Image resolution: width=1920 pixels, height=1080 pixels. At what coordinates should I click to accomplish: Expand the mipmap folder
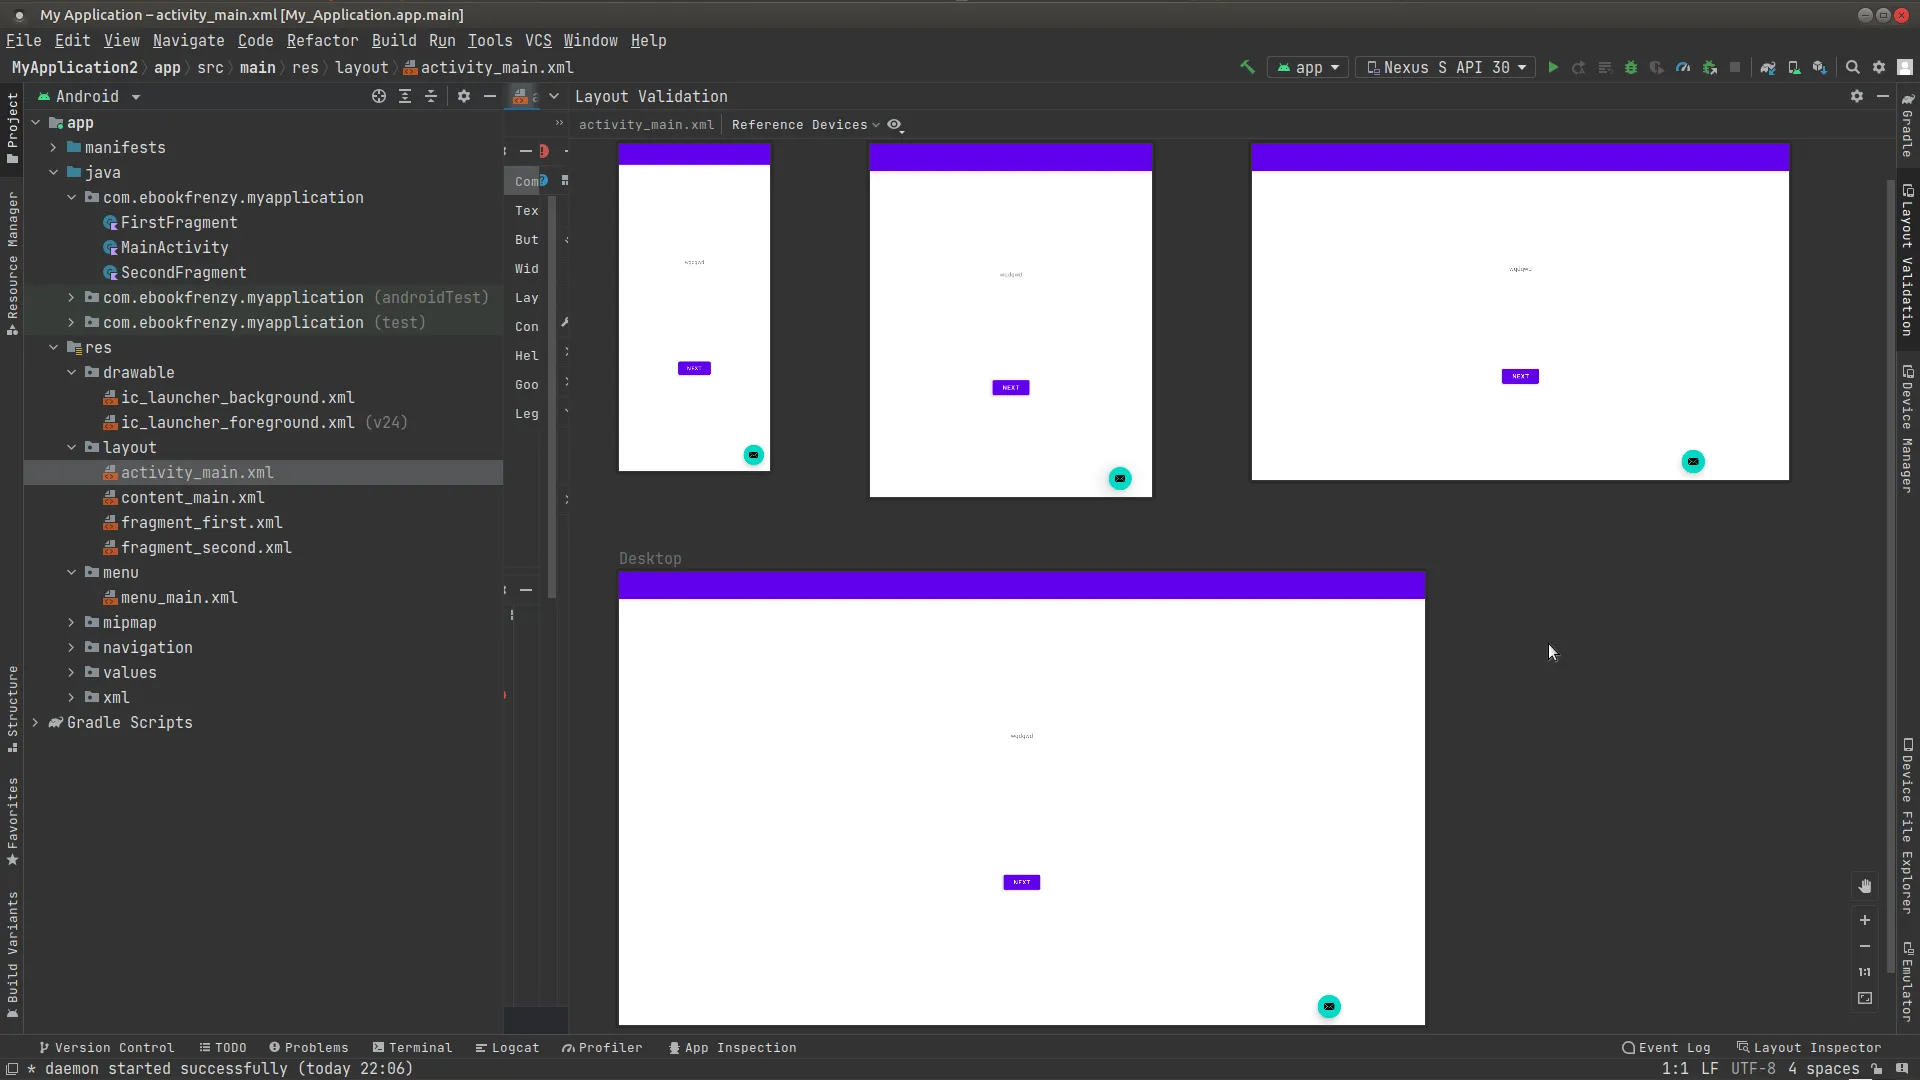pos(71,622)
